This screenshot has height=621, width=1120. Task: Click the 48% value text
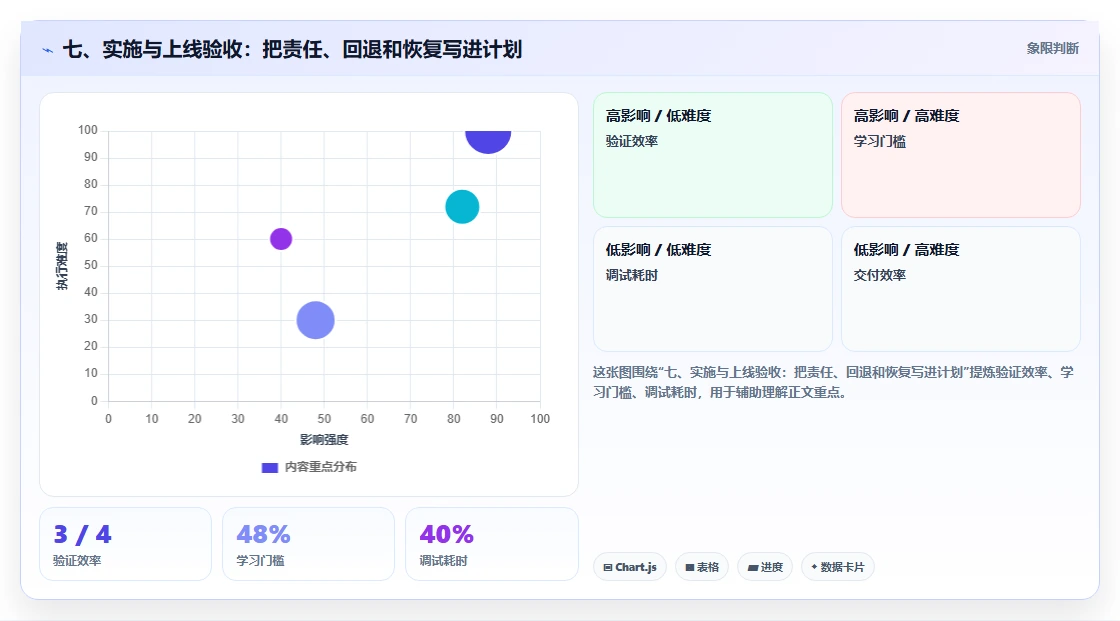click(264, 534)
